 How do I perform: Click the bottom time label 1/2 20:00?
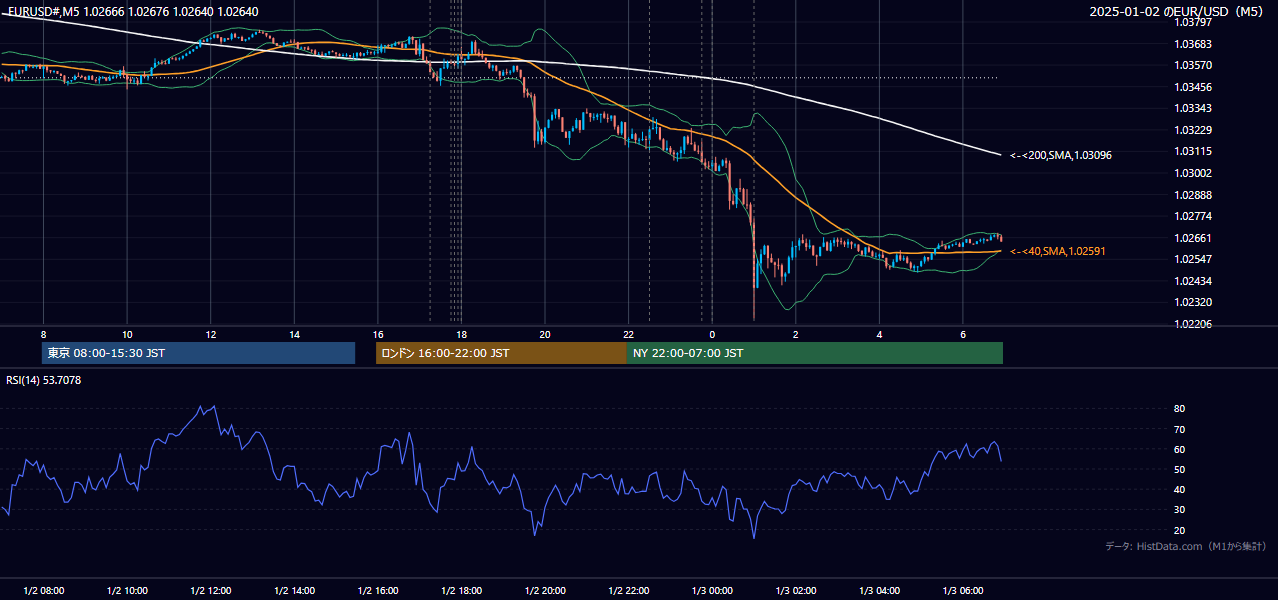coord(545,591)
